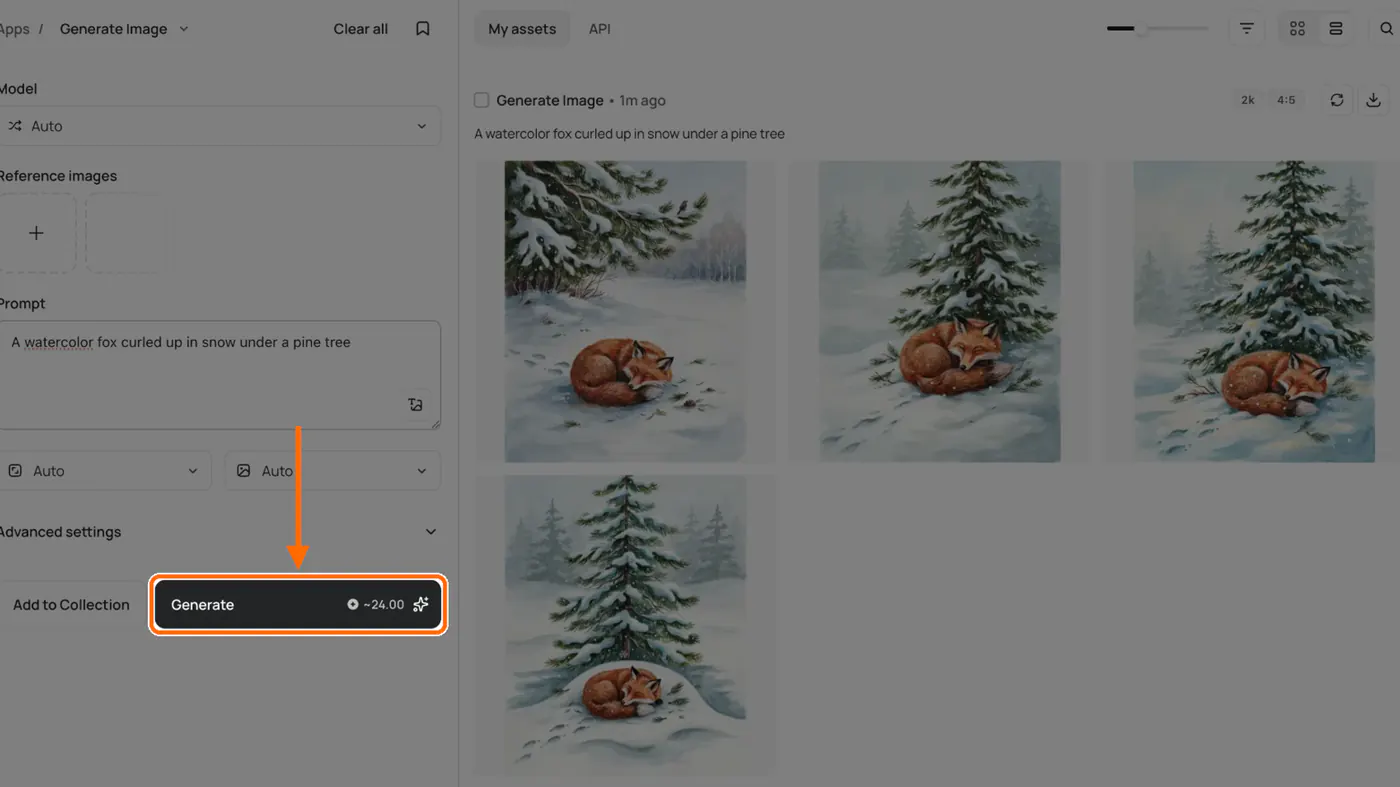Switch to grid view layout
The width and height of the screenshot is (1400, 787).
coord(1298,29)
